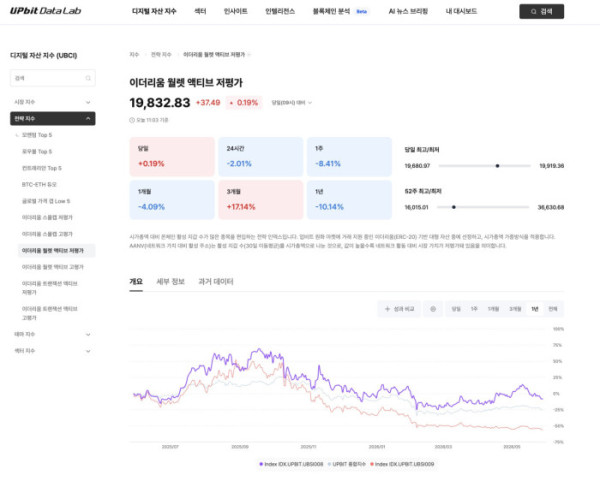Image resolution: width=600 pixels, height=487 pixels.
Task: Select highlighted 이더리움 월렛 액티브 저평가 item
Action: (x=56, y=251)
